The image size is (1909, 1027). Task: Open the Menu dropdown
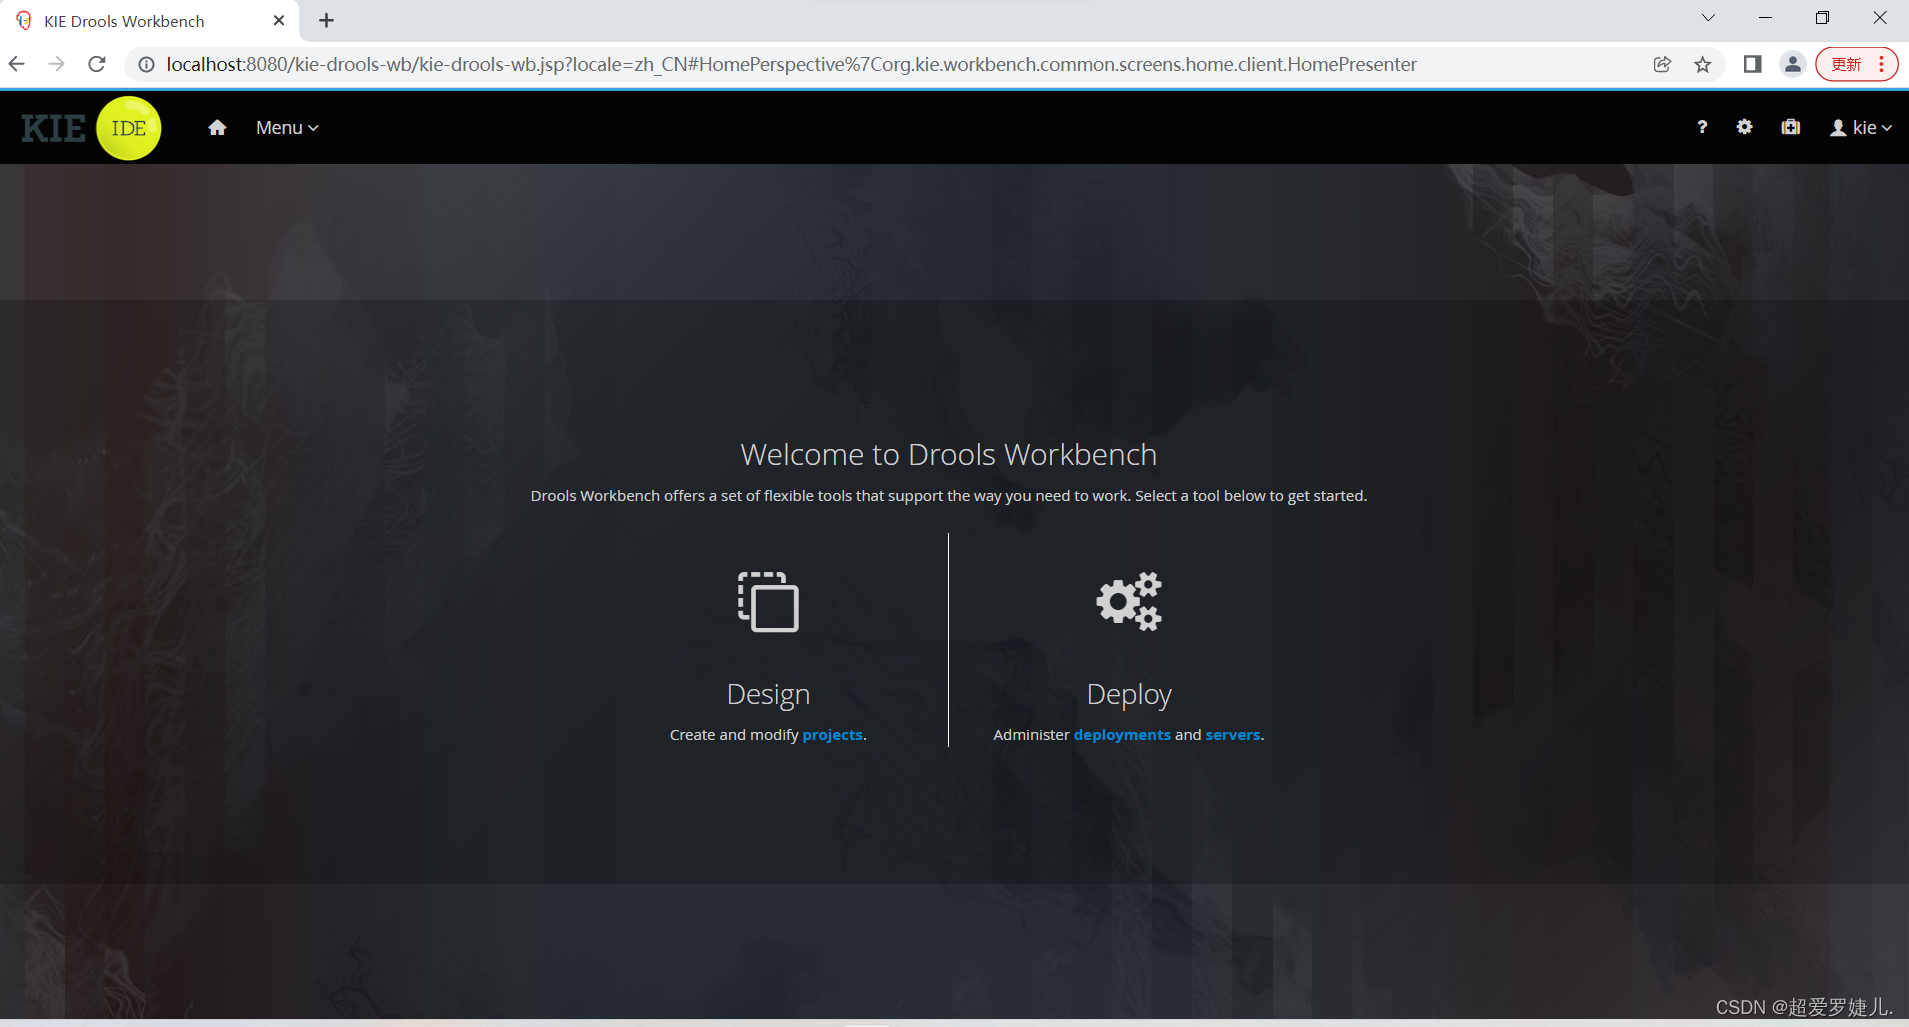point(287,128)
